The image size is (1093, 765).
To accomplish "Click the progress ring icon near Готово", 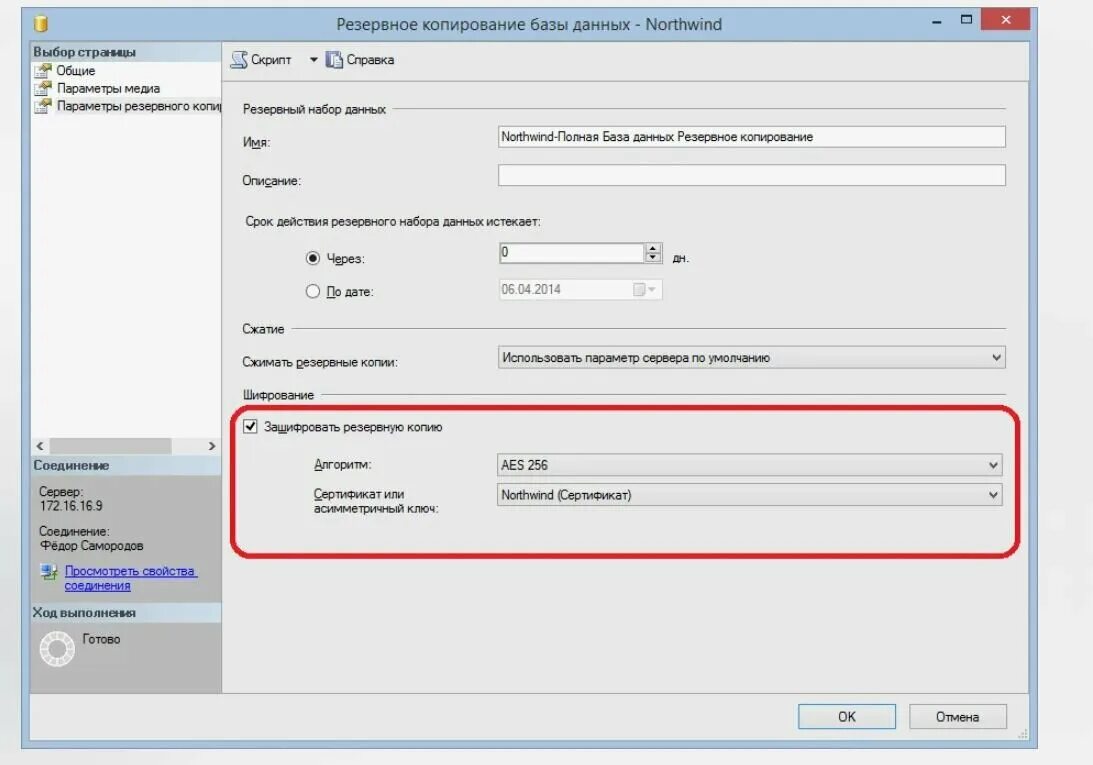I will tap(57, 649).
